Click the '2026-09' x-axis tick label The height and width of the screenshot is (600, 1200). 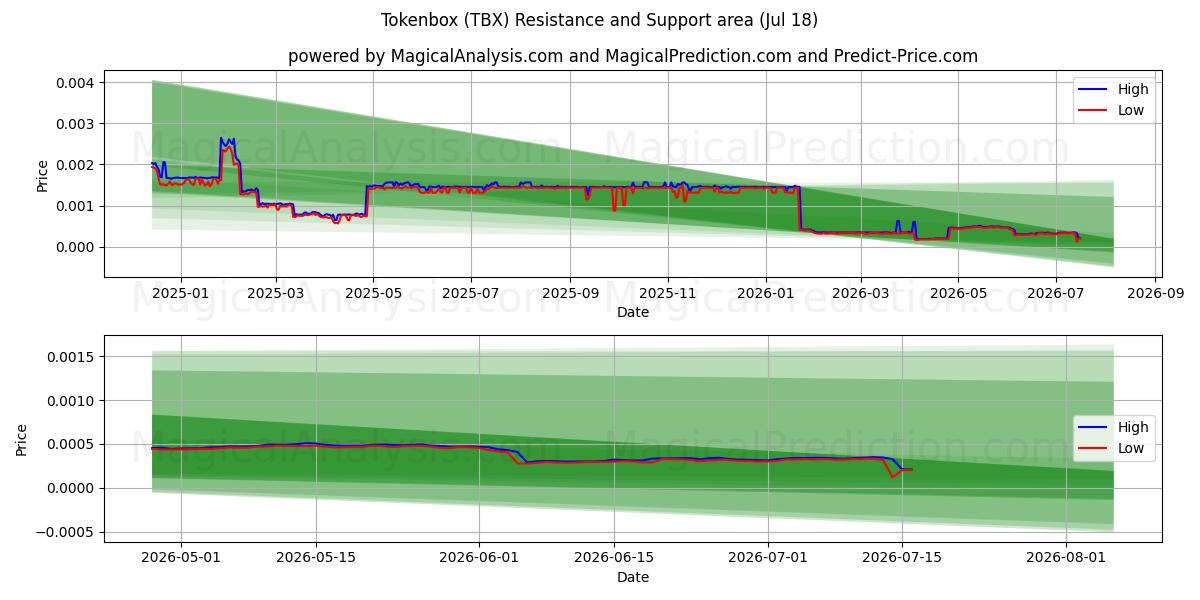1156,294
